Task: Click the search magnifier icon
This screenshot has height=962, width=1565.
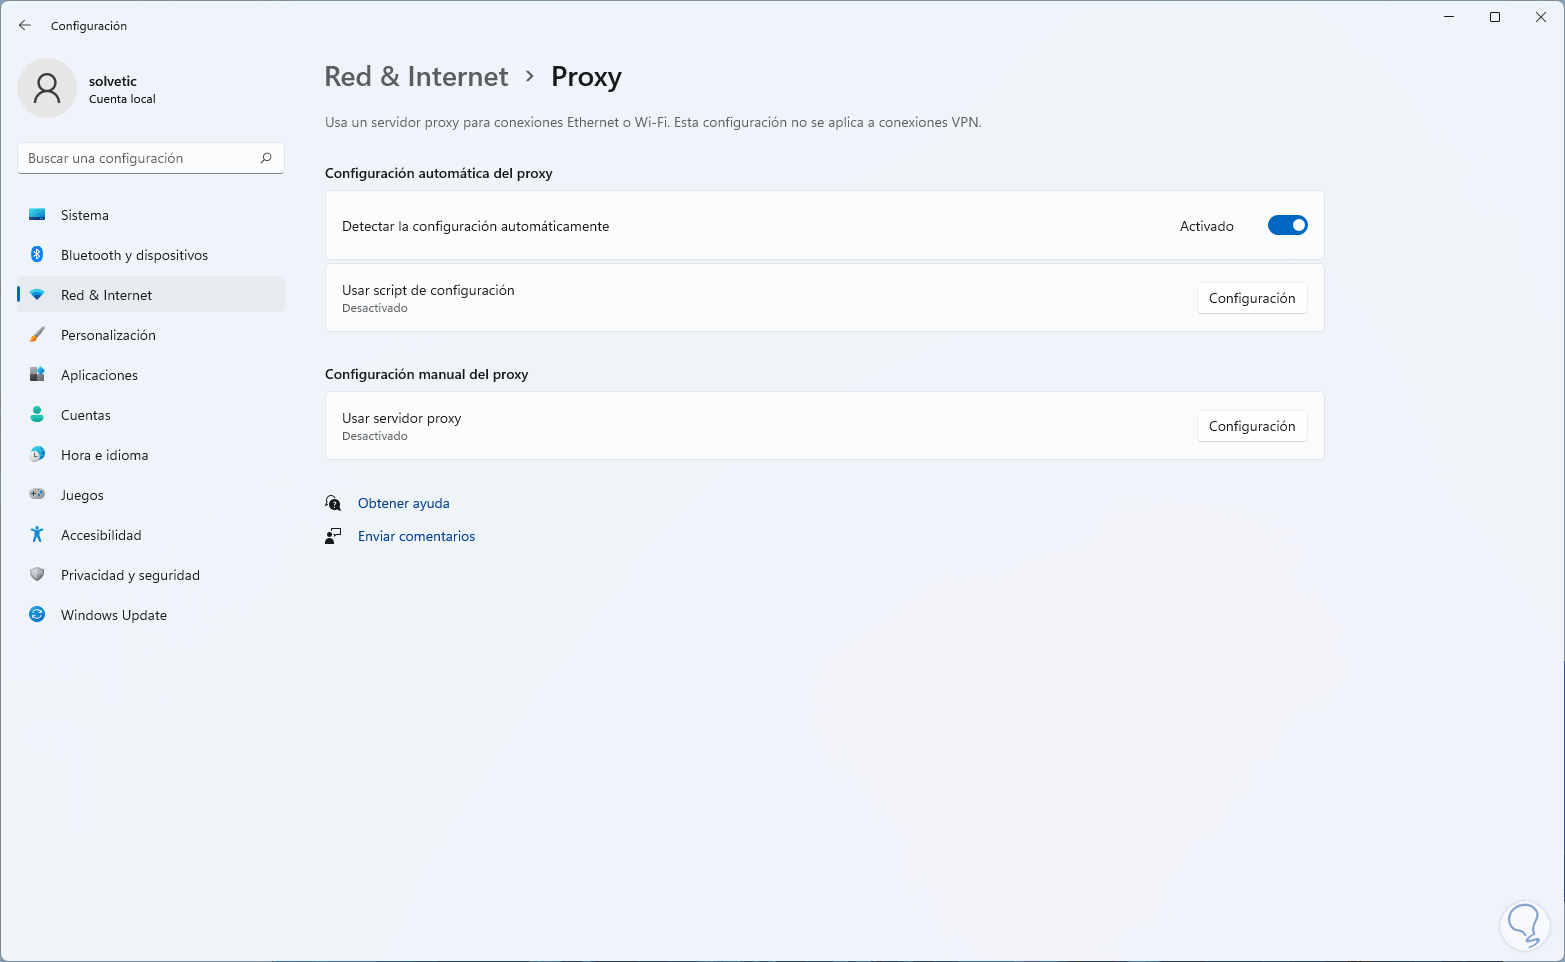Action: (x=266, y=158)
